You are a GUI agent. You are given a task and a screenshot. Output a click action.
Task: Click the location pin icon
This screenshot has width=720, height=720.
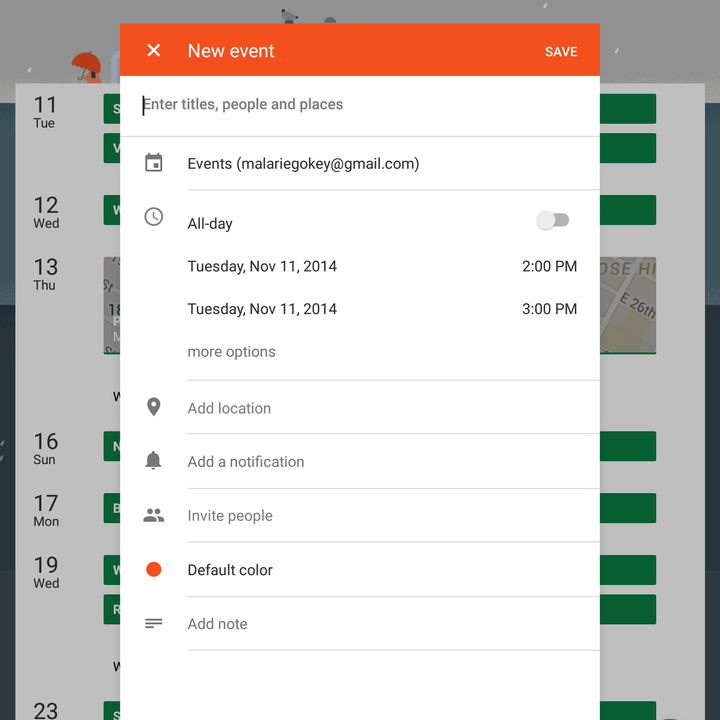click(x=153, y=407)
